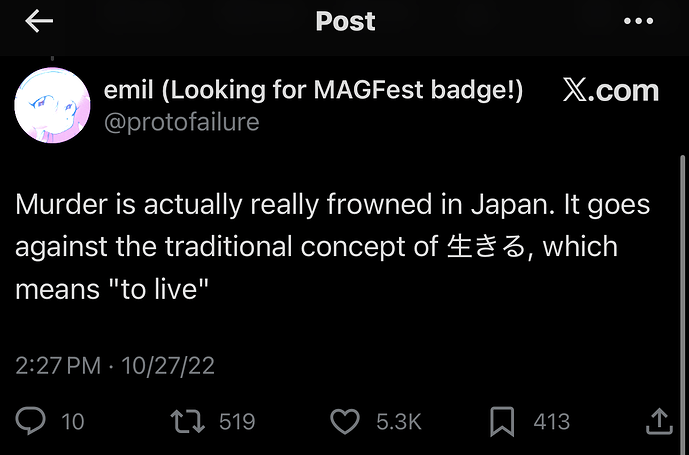Screen dimensions: 689x455
Task: View the 519 reposts count
Action: [237, 422]
